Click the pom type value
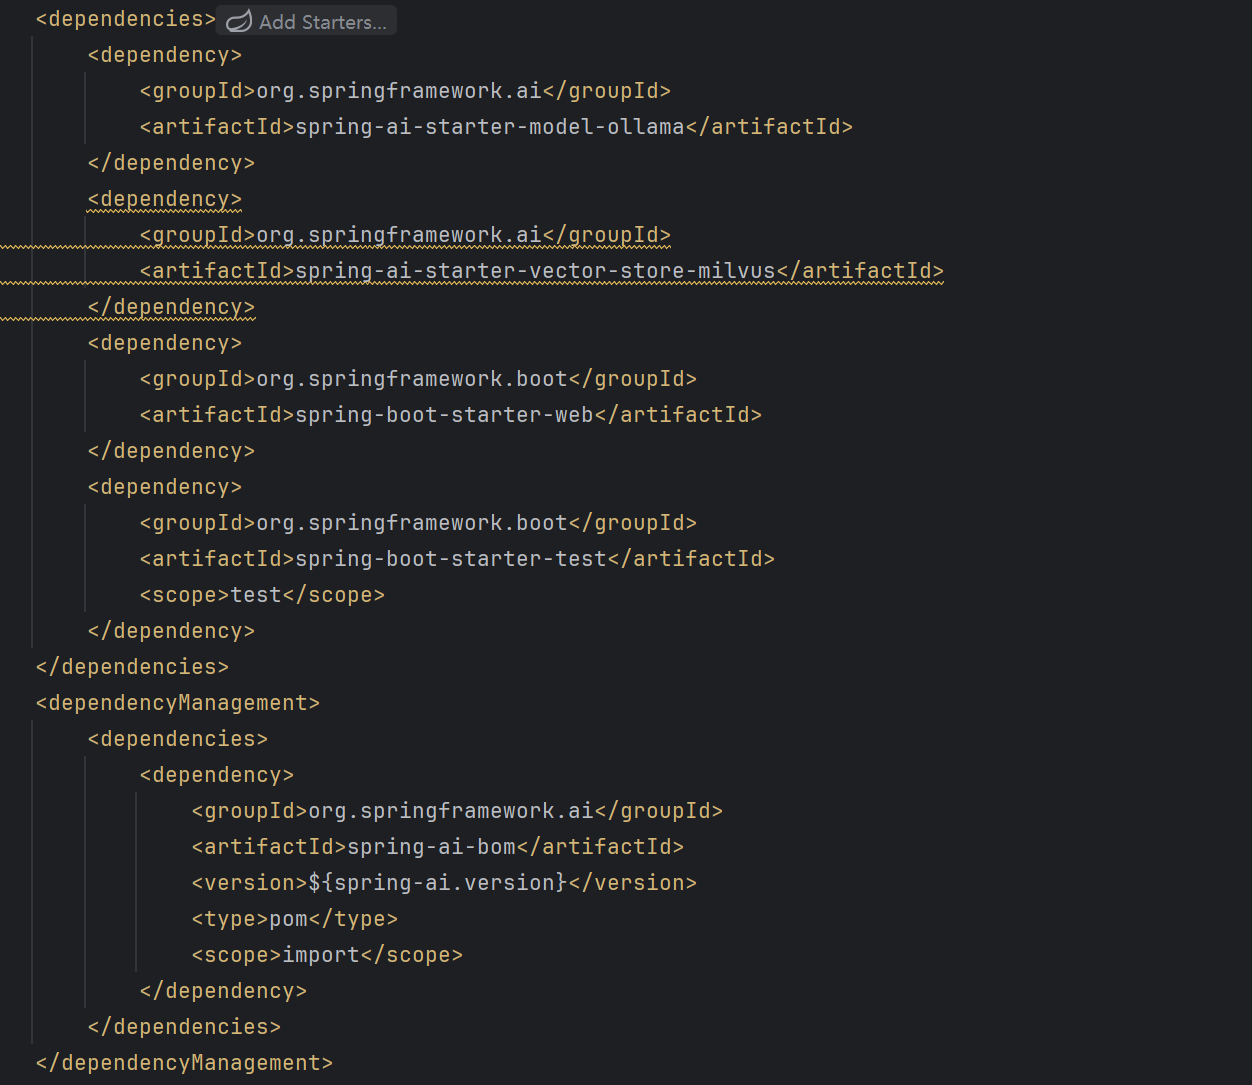This screenshot has width=1252, height=1085. pyautogui.click(x=288, y=919)
